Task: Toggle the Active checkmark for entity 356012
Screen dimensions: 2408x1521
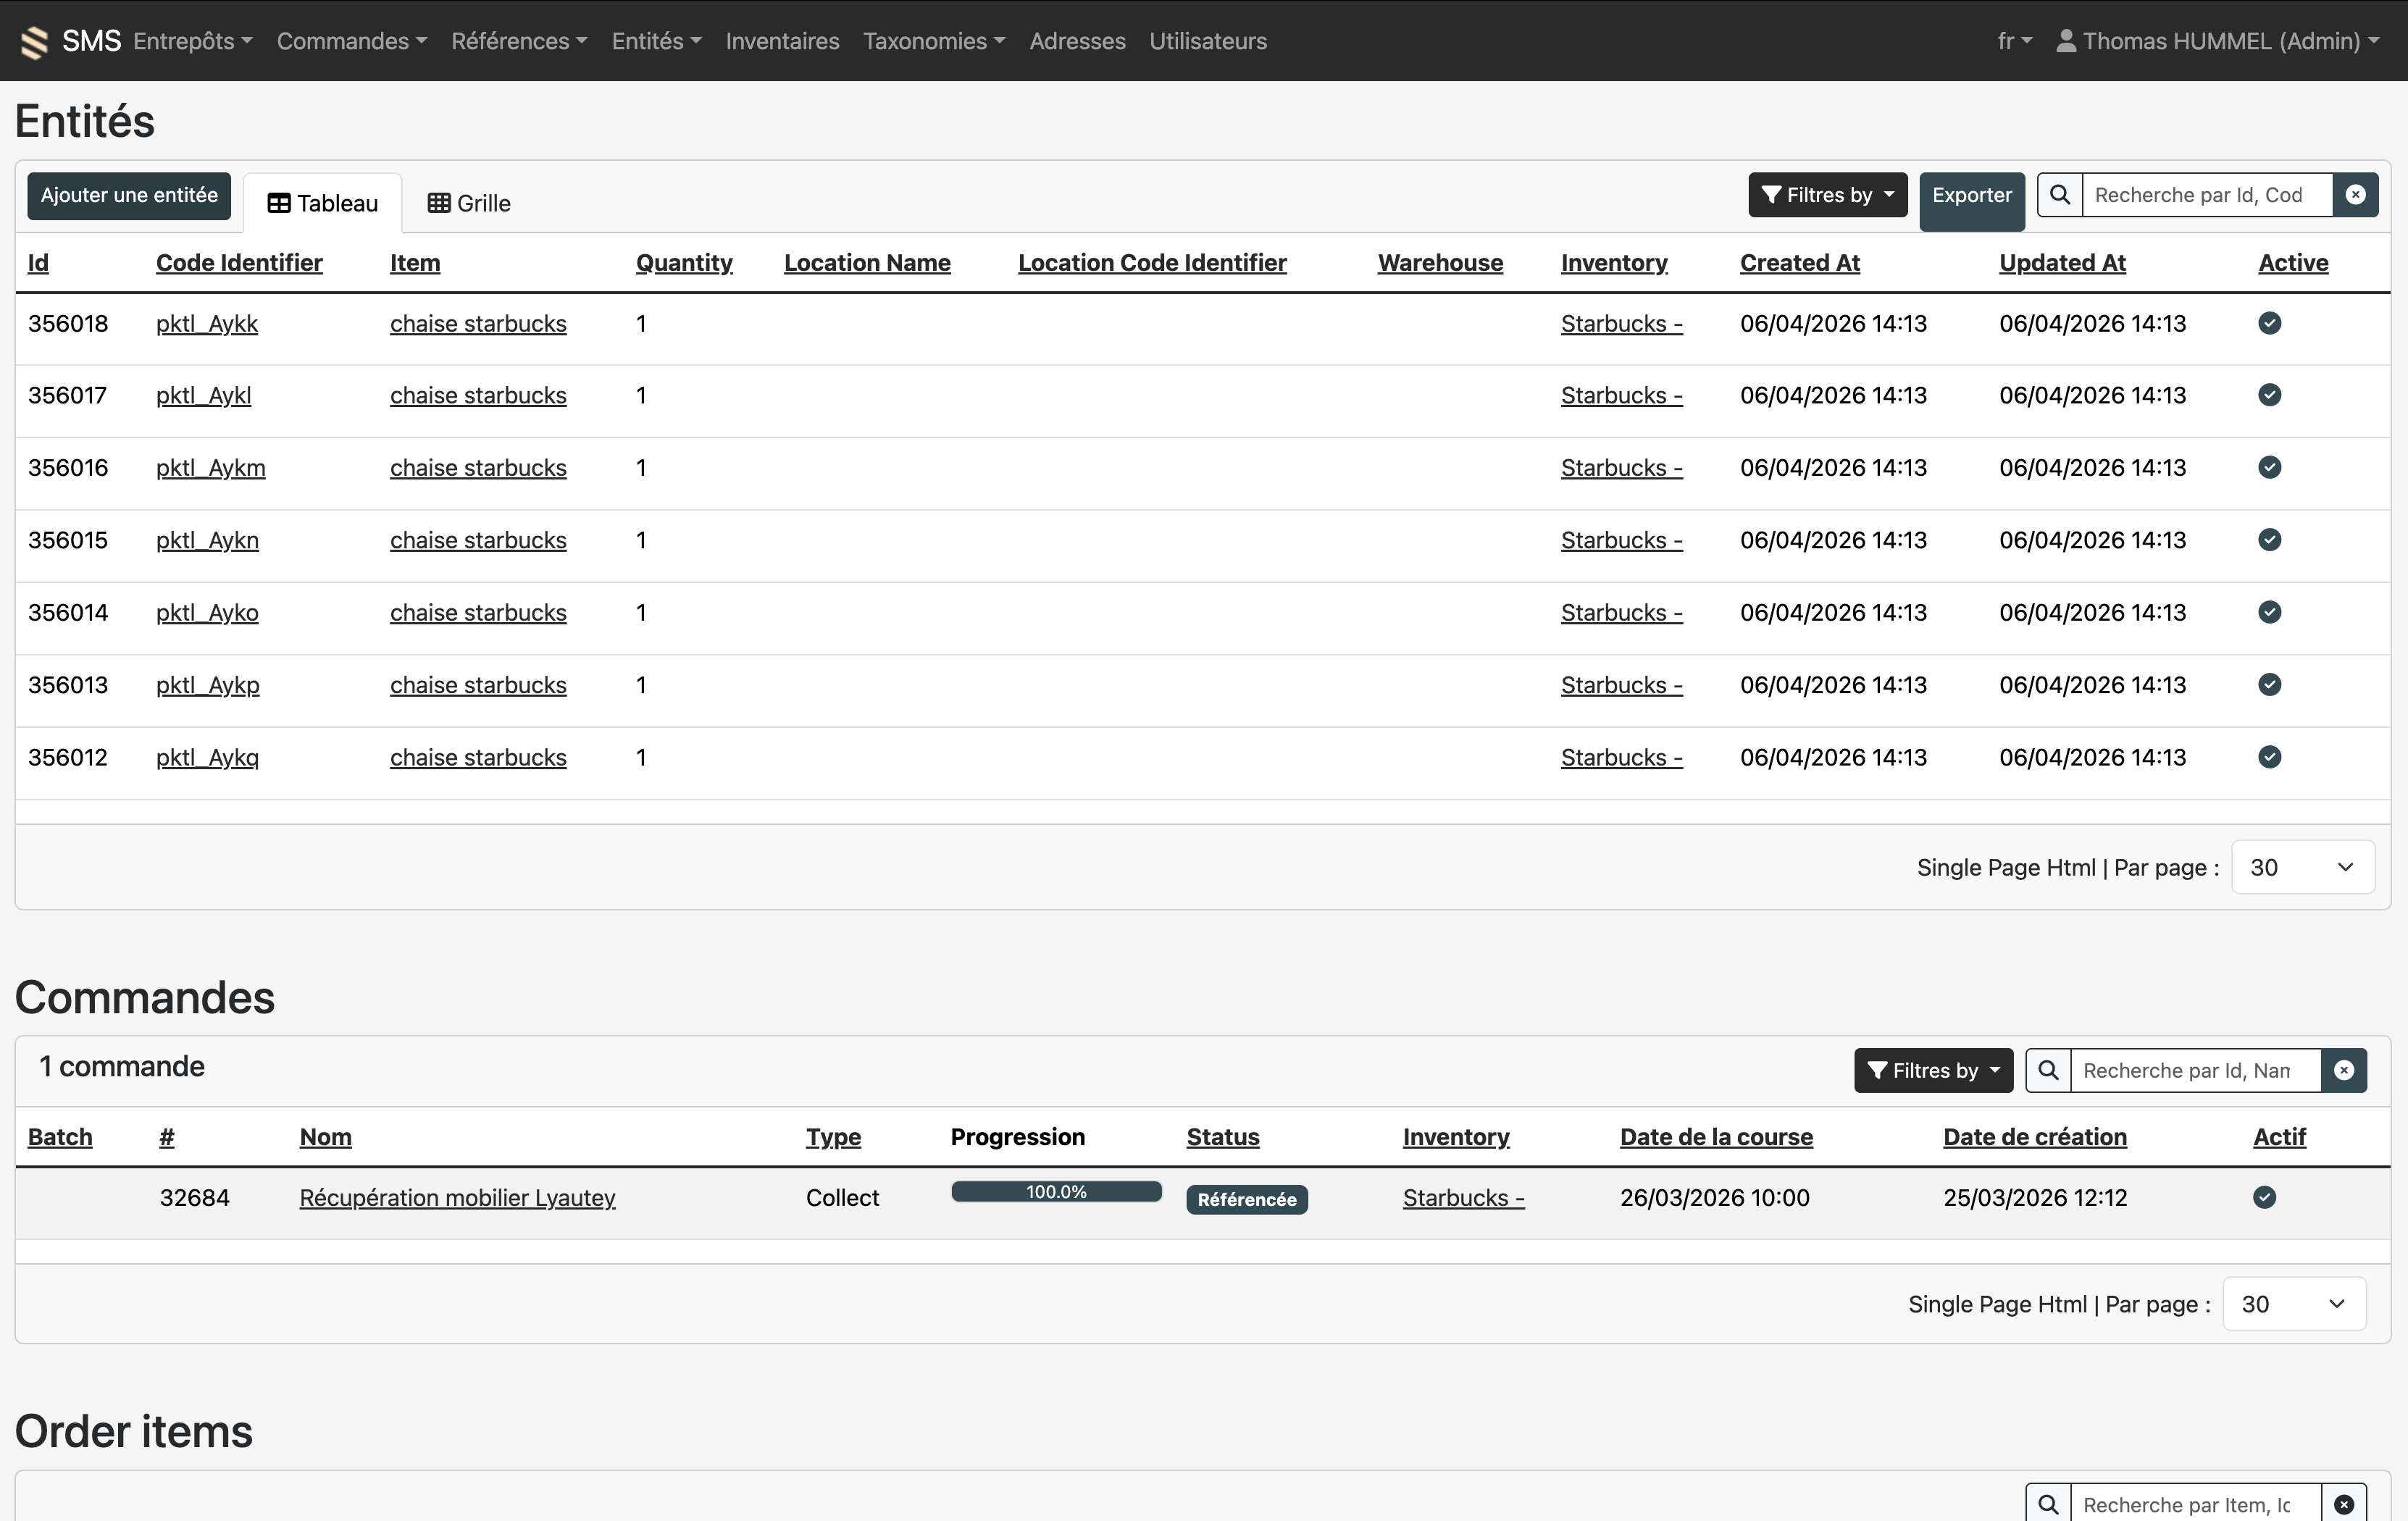Action: [2269, 757]
